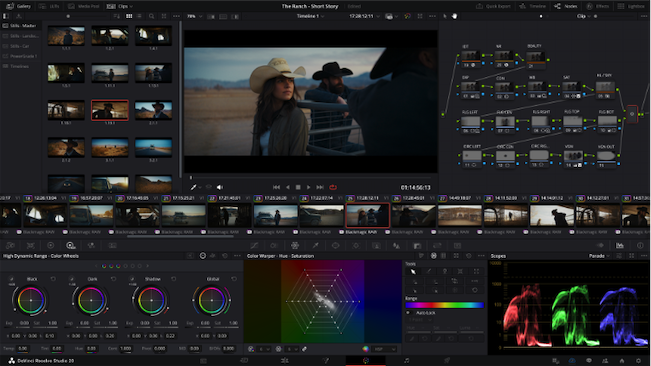This screenshot has height=366, width=651.
Task: Click the Color Warper Range hue gradient bar
Action: [444, 305]
